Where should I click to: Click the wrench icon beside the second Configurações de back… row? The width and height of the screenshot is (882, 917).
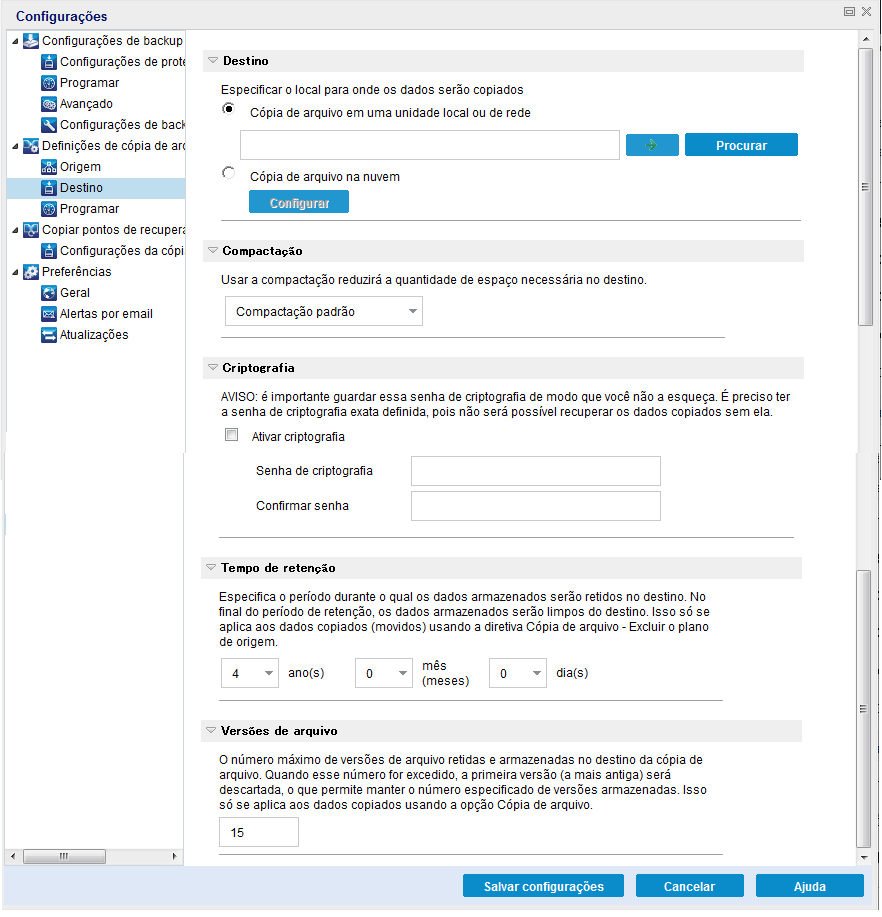coord(49,125)
